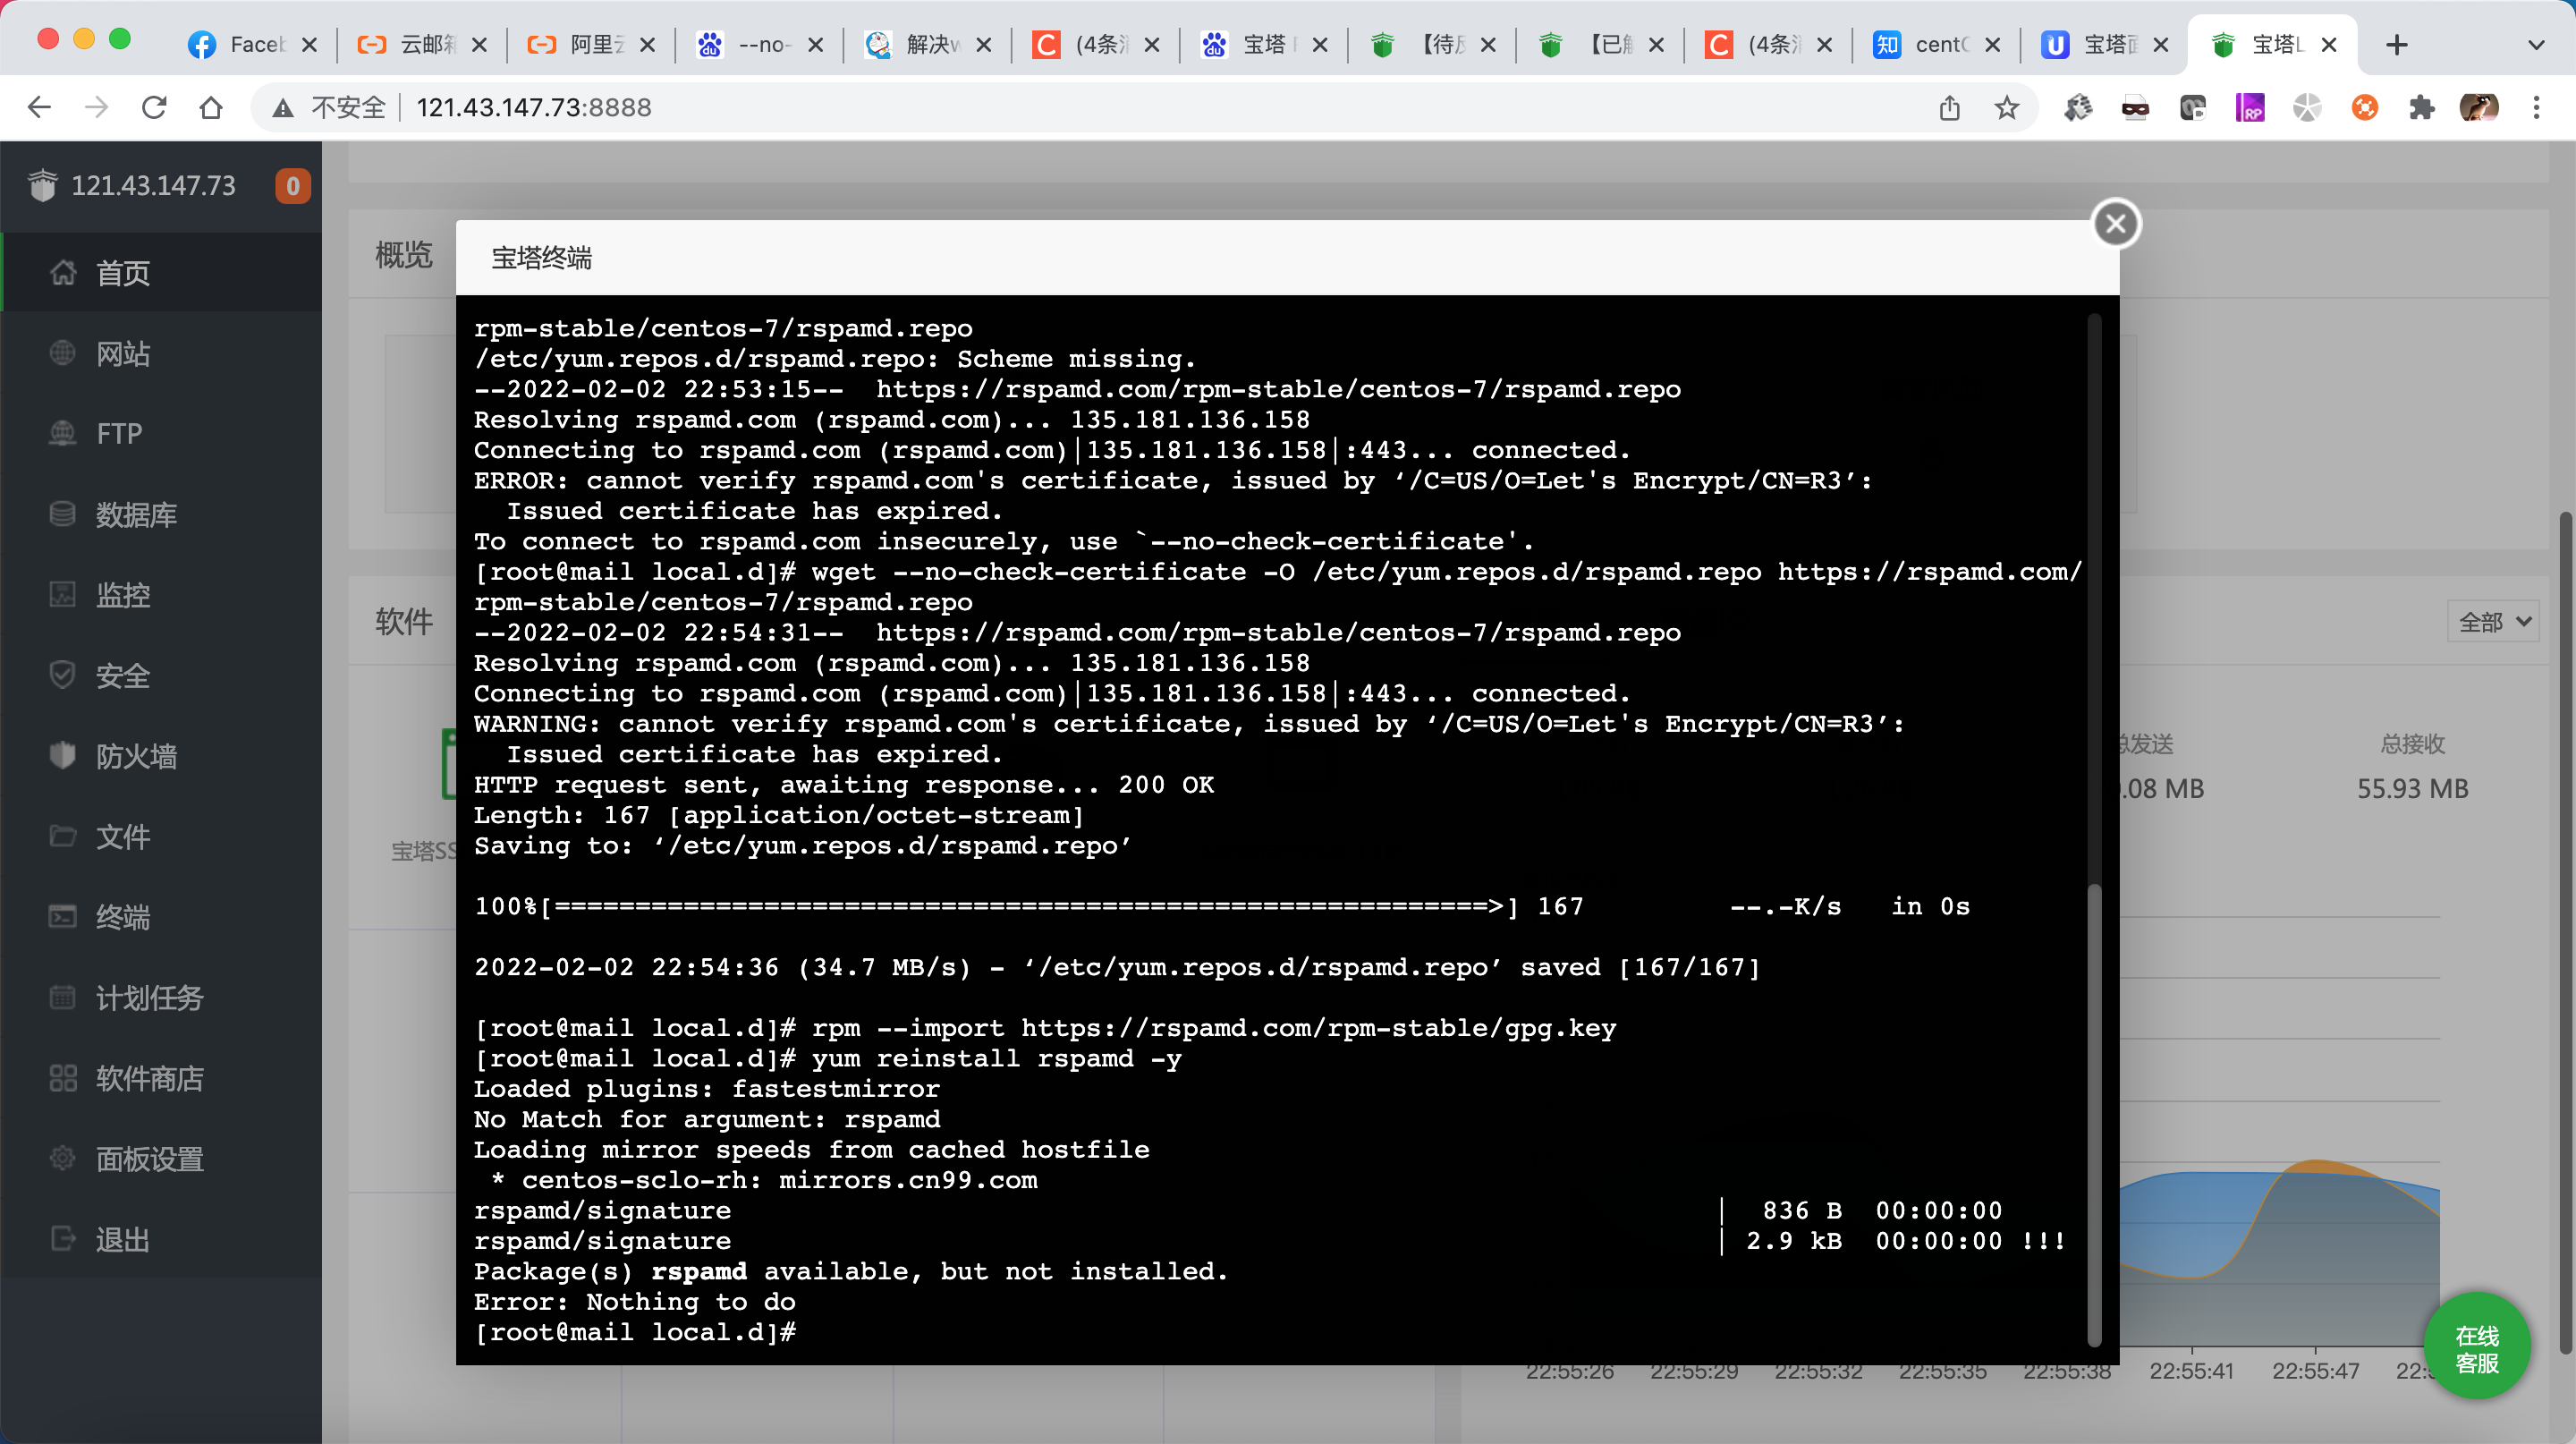This screenshot has height=1444, width=2576.
Task: Click the 终端 terminal icon
Action: pos(62,917)
